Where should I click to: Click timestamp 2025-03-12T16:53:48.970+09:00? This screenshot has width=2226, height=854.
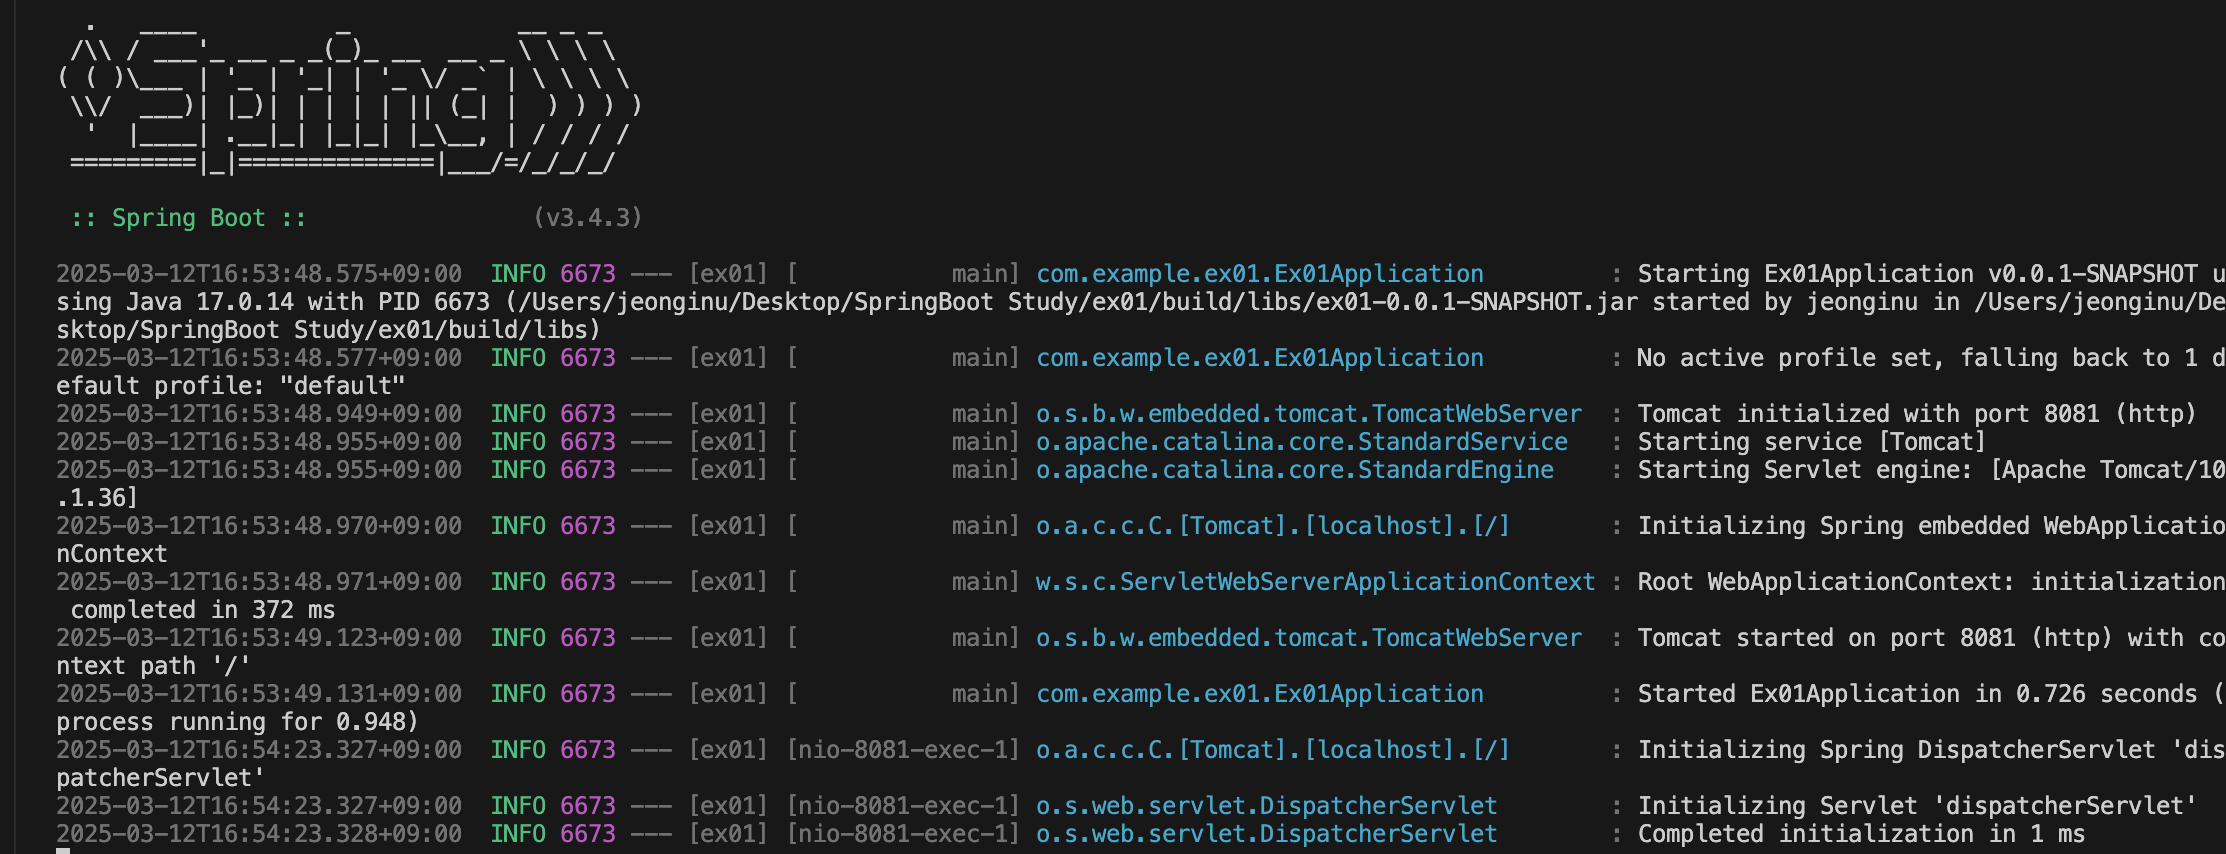pos(259,526)
